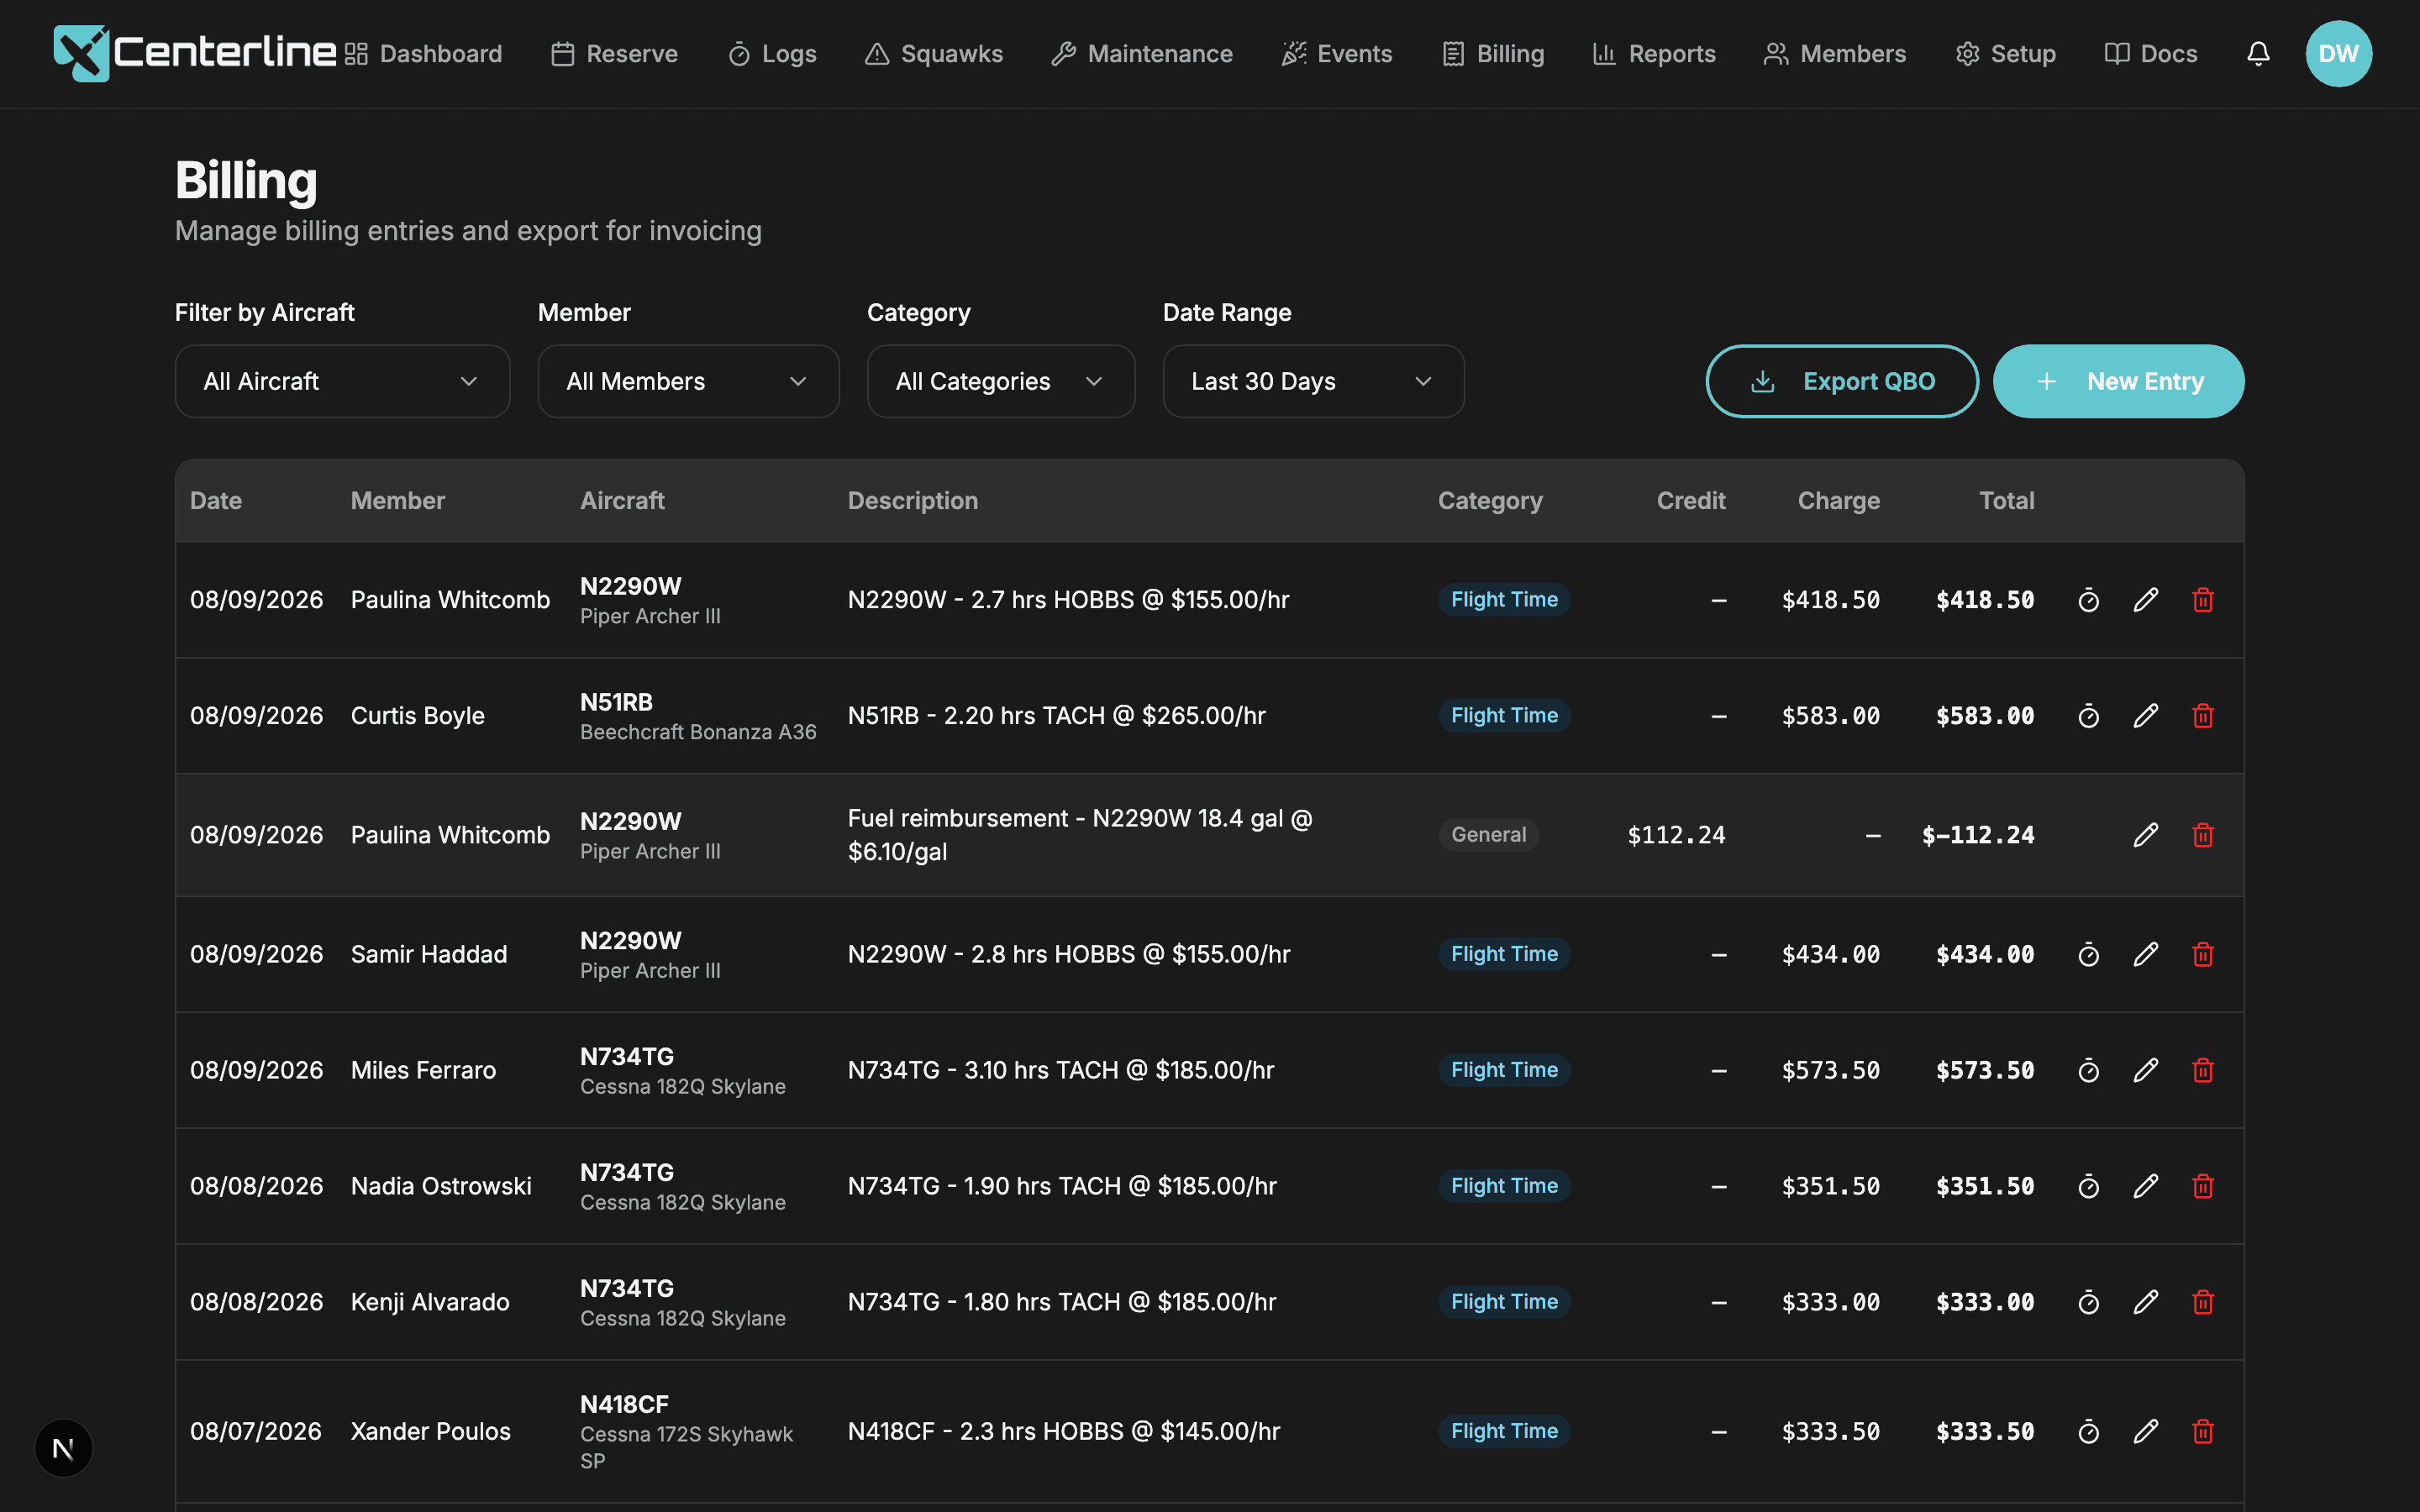
Task: Edit the Samir Haddad billing entry
Action: (x=2145, y=955)
